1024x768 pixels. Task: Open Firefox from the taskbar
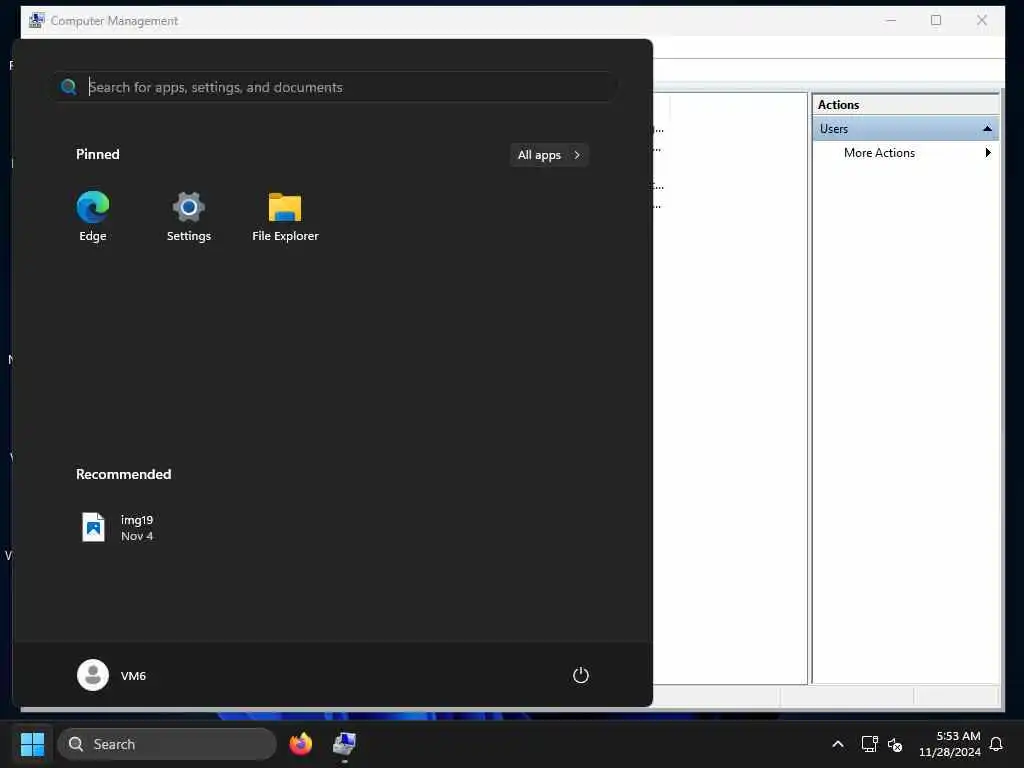301,744
